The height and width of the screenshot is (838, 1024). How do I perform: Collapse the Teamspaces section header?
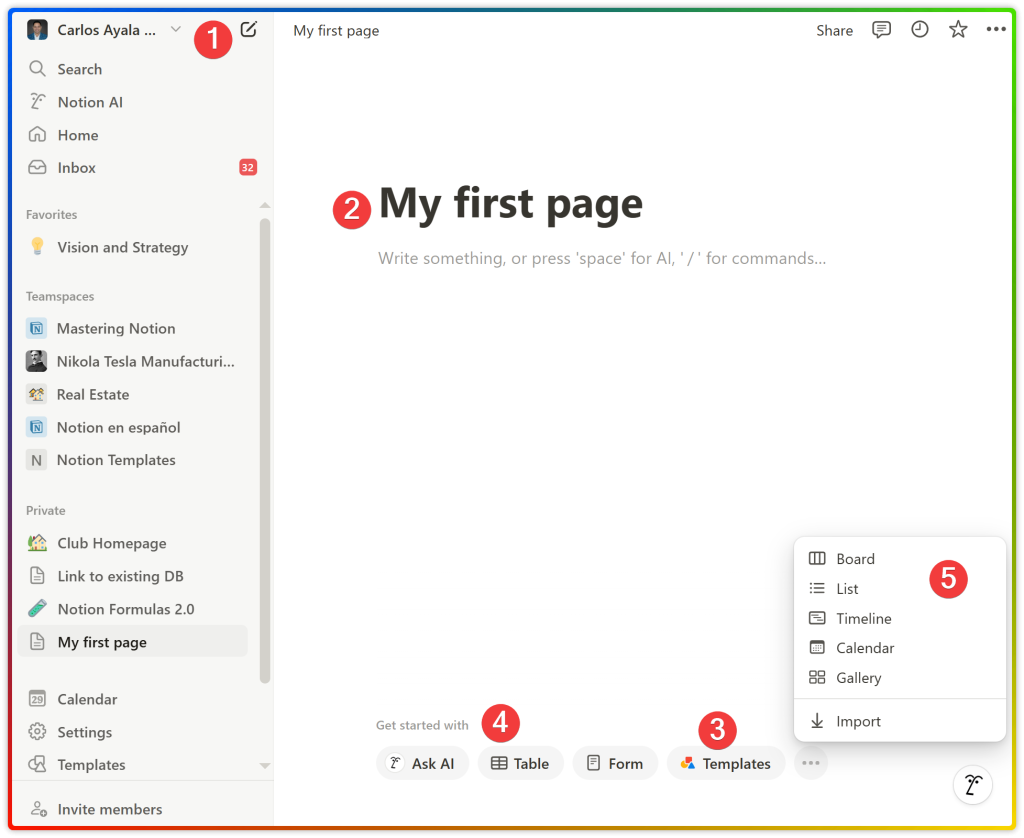[60, 297]
